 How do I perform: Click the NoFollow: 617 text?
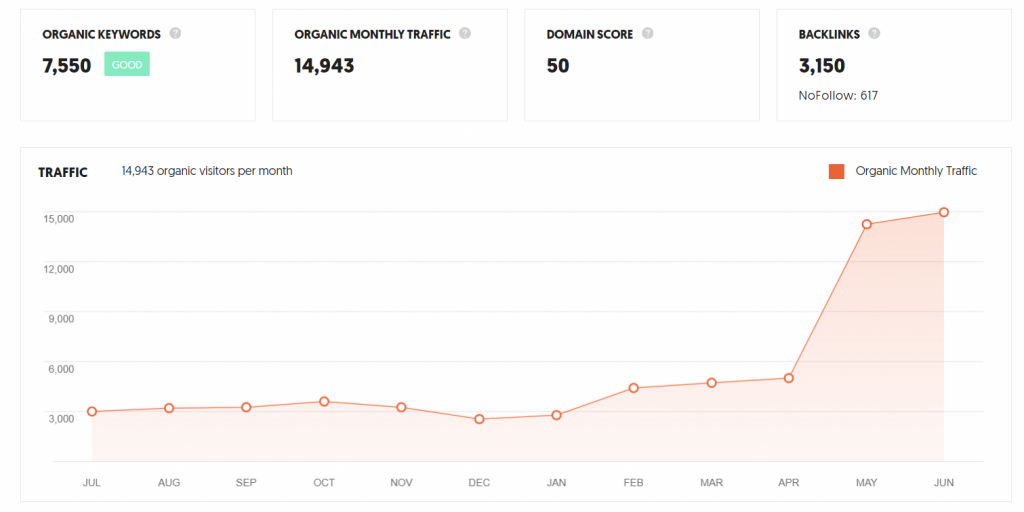click(838, 96)
